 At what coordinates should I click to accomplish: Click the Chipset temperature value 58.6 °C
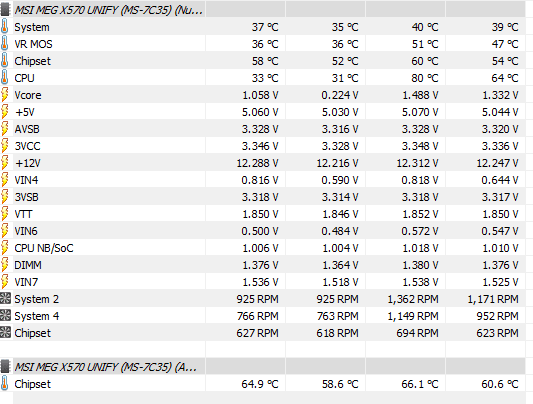click(x=340, y=384)
